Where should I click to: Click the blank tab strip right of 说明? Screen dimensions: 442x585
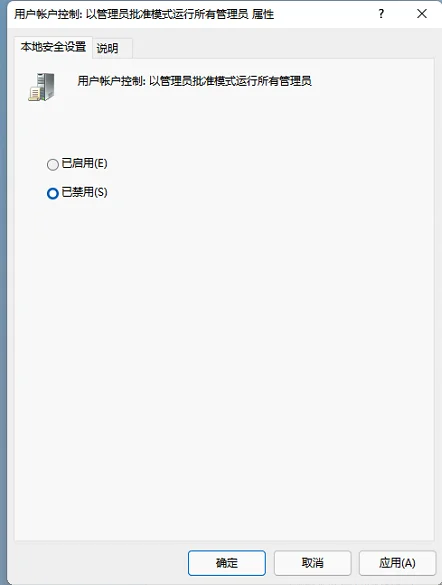tap(283, 48)
